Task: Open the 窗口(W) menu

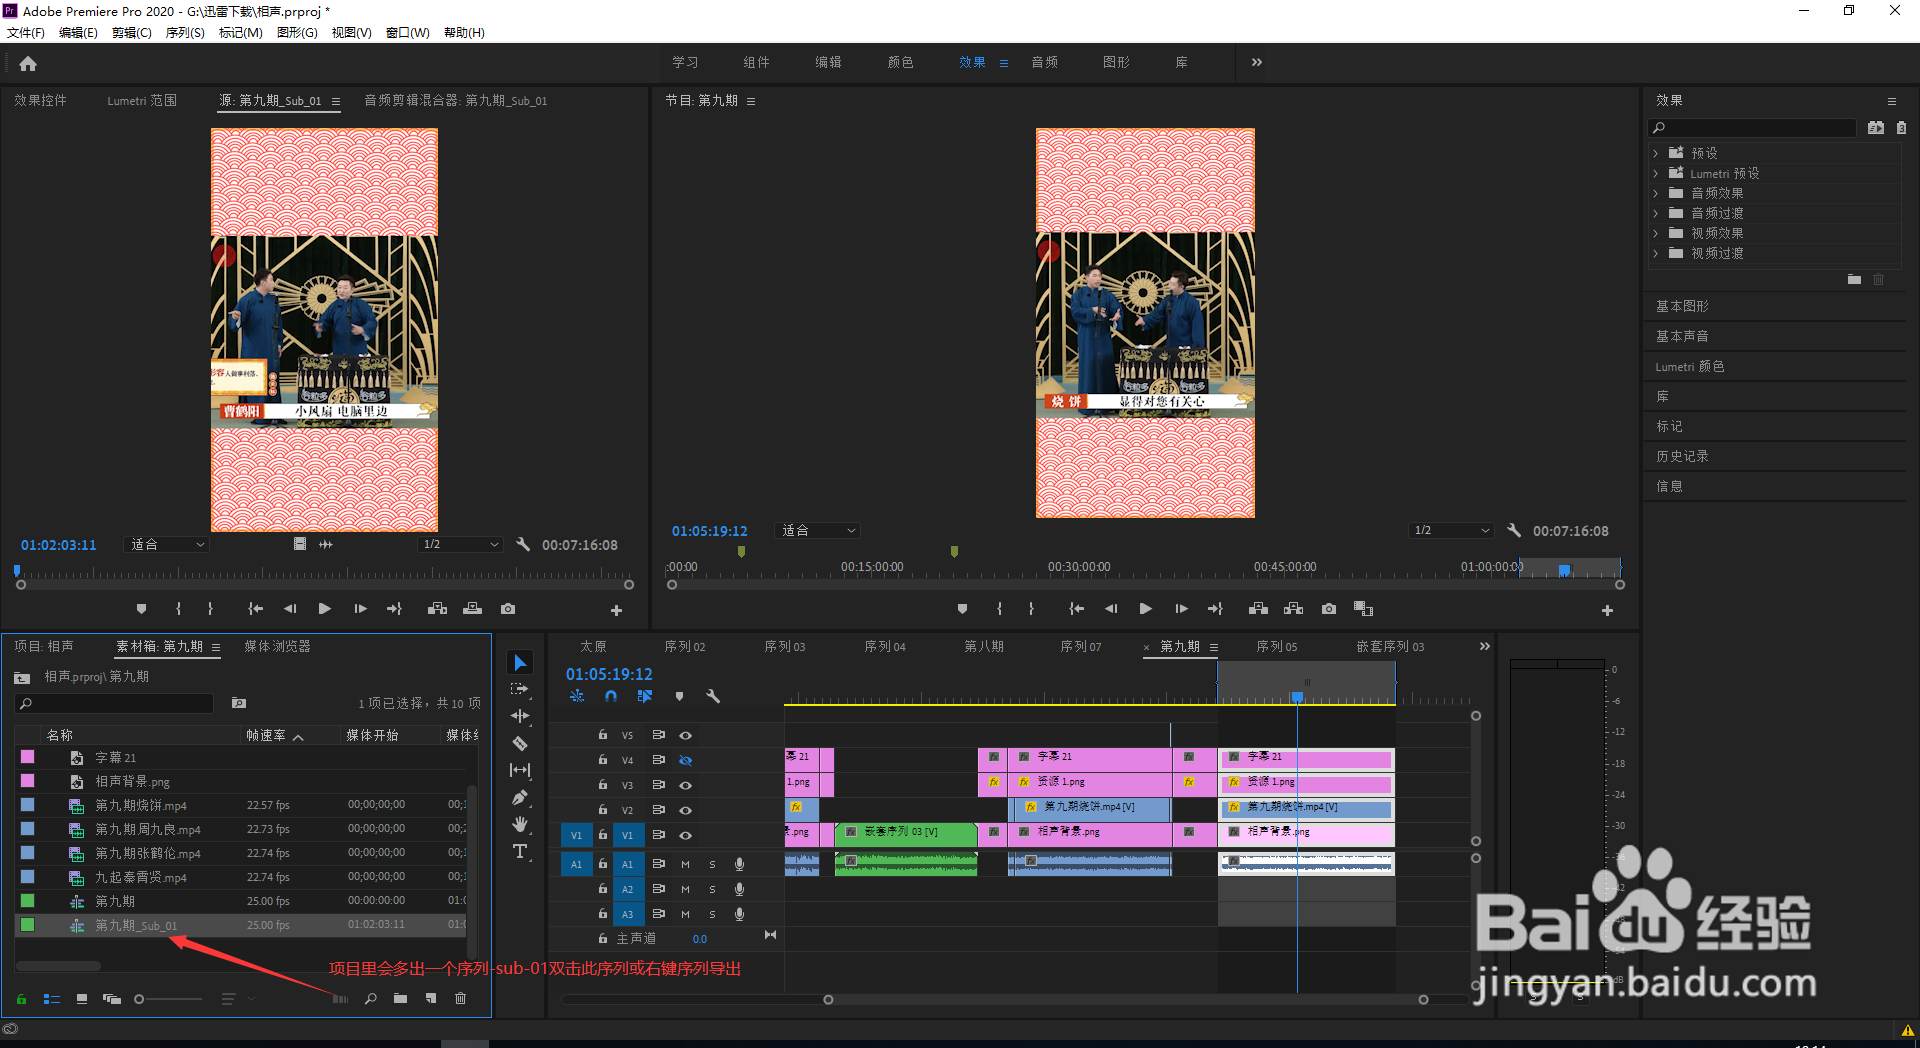Action: [408, 33]
